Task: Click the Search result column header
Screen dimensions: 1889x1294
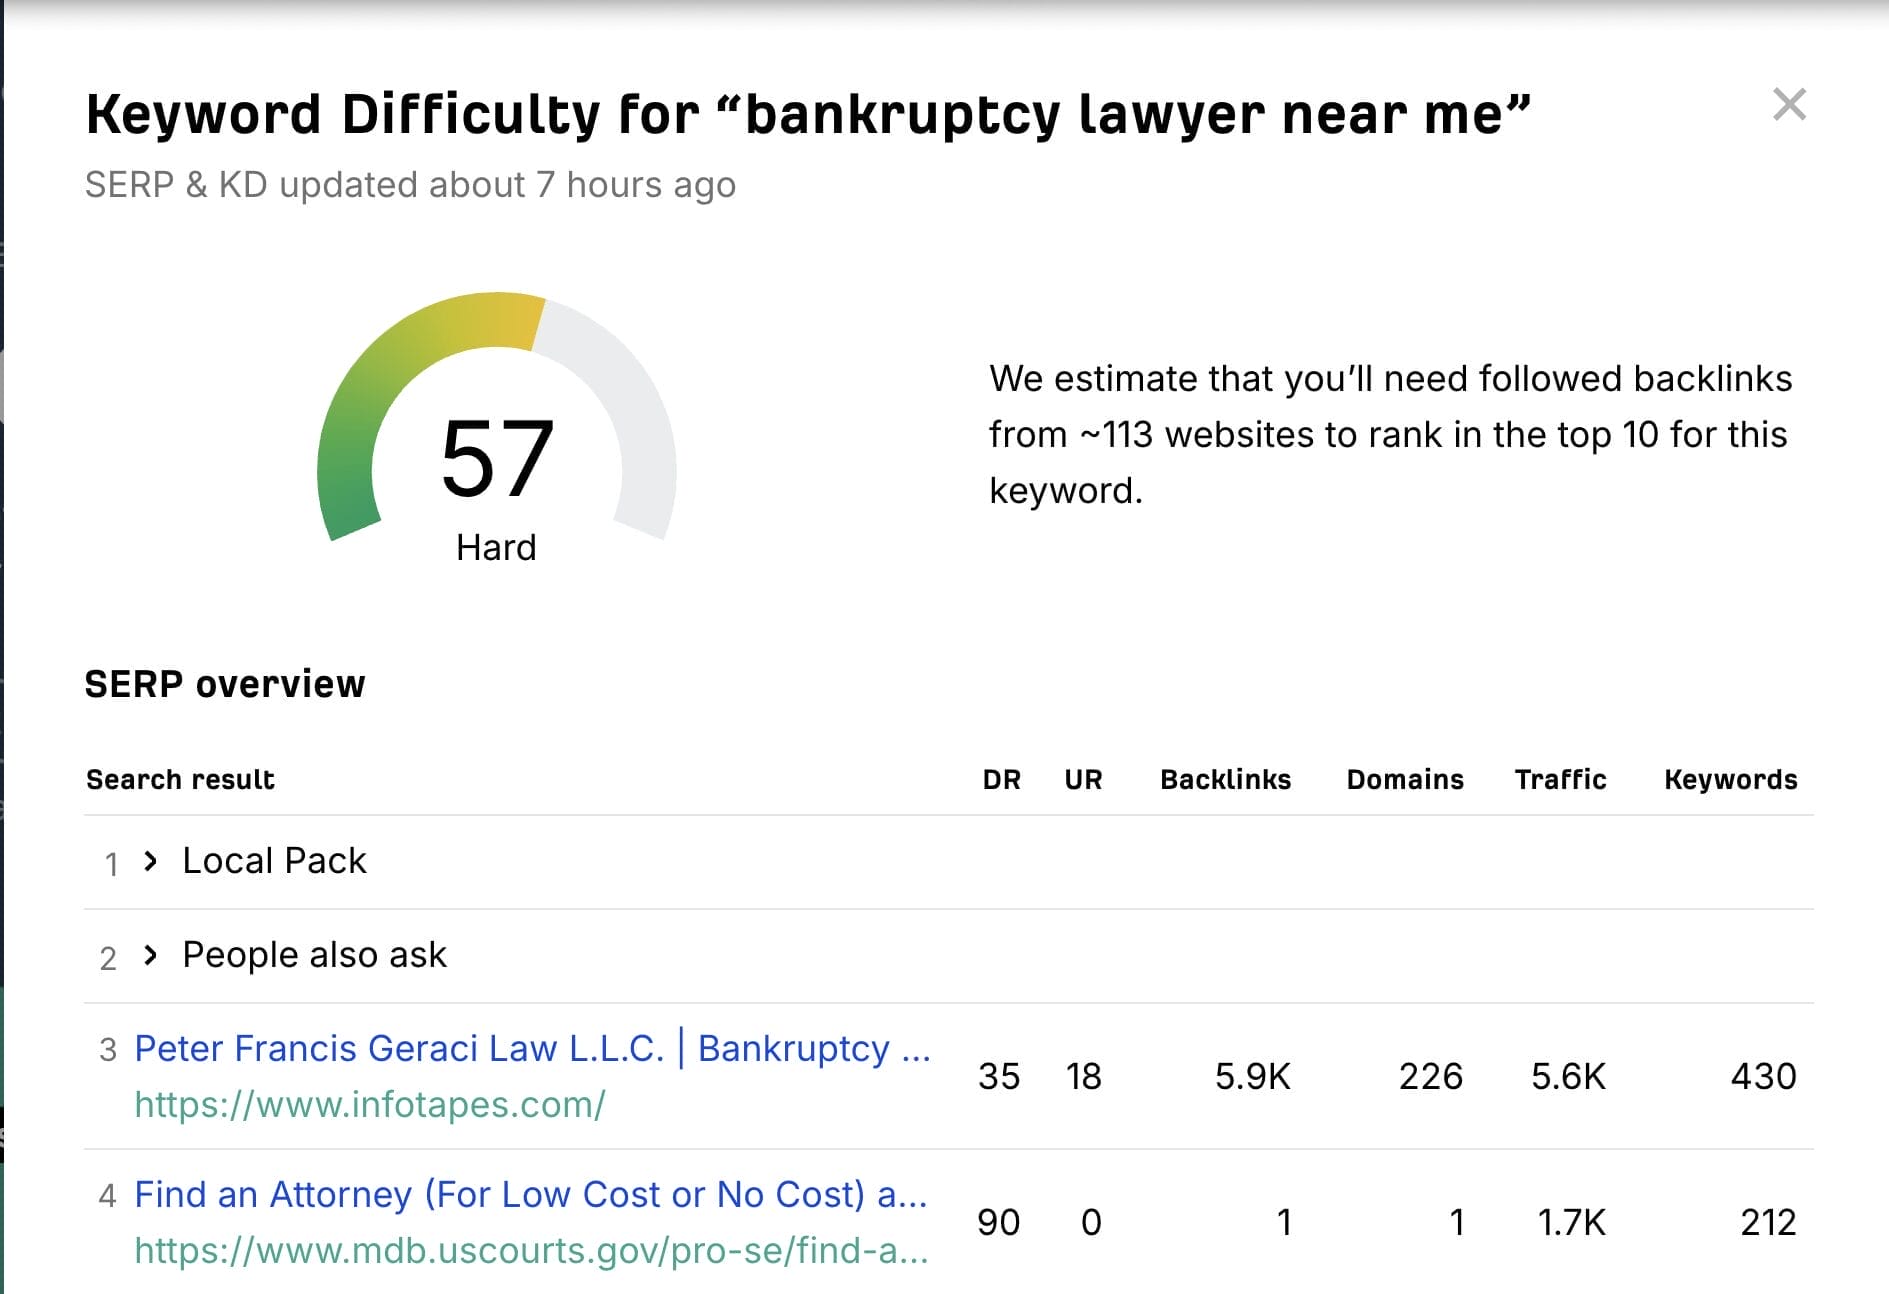Action: (x=180, y=779)
